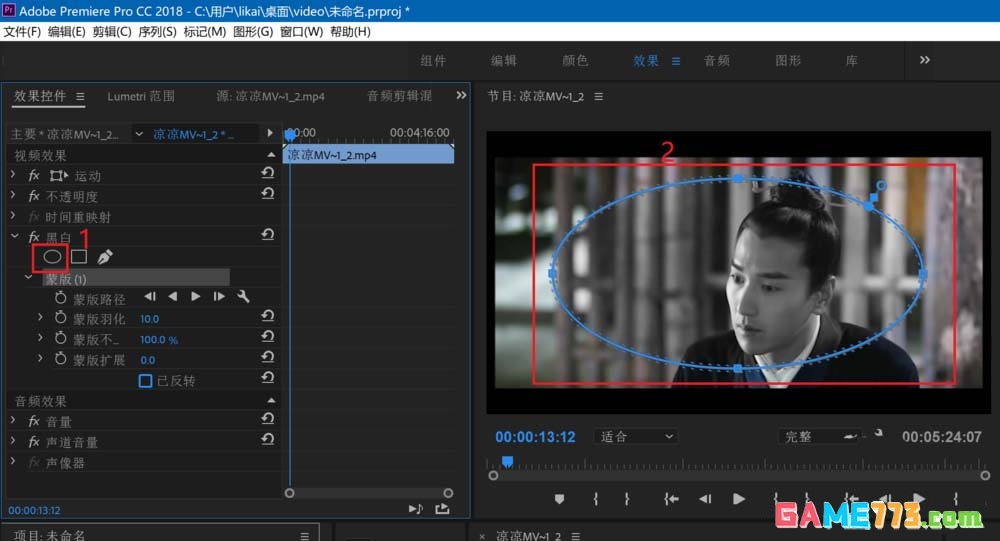Open the 窗口(W) menu
1000x541 pixels.
(301, 31)
